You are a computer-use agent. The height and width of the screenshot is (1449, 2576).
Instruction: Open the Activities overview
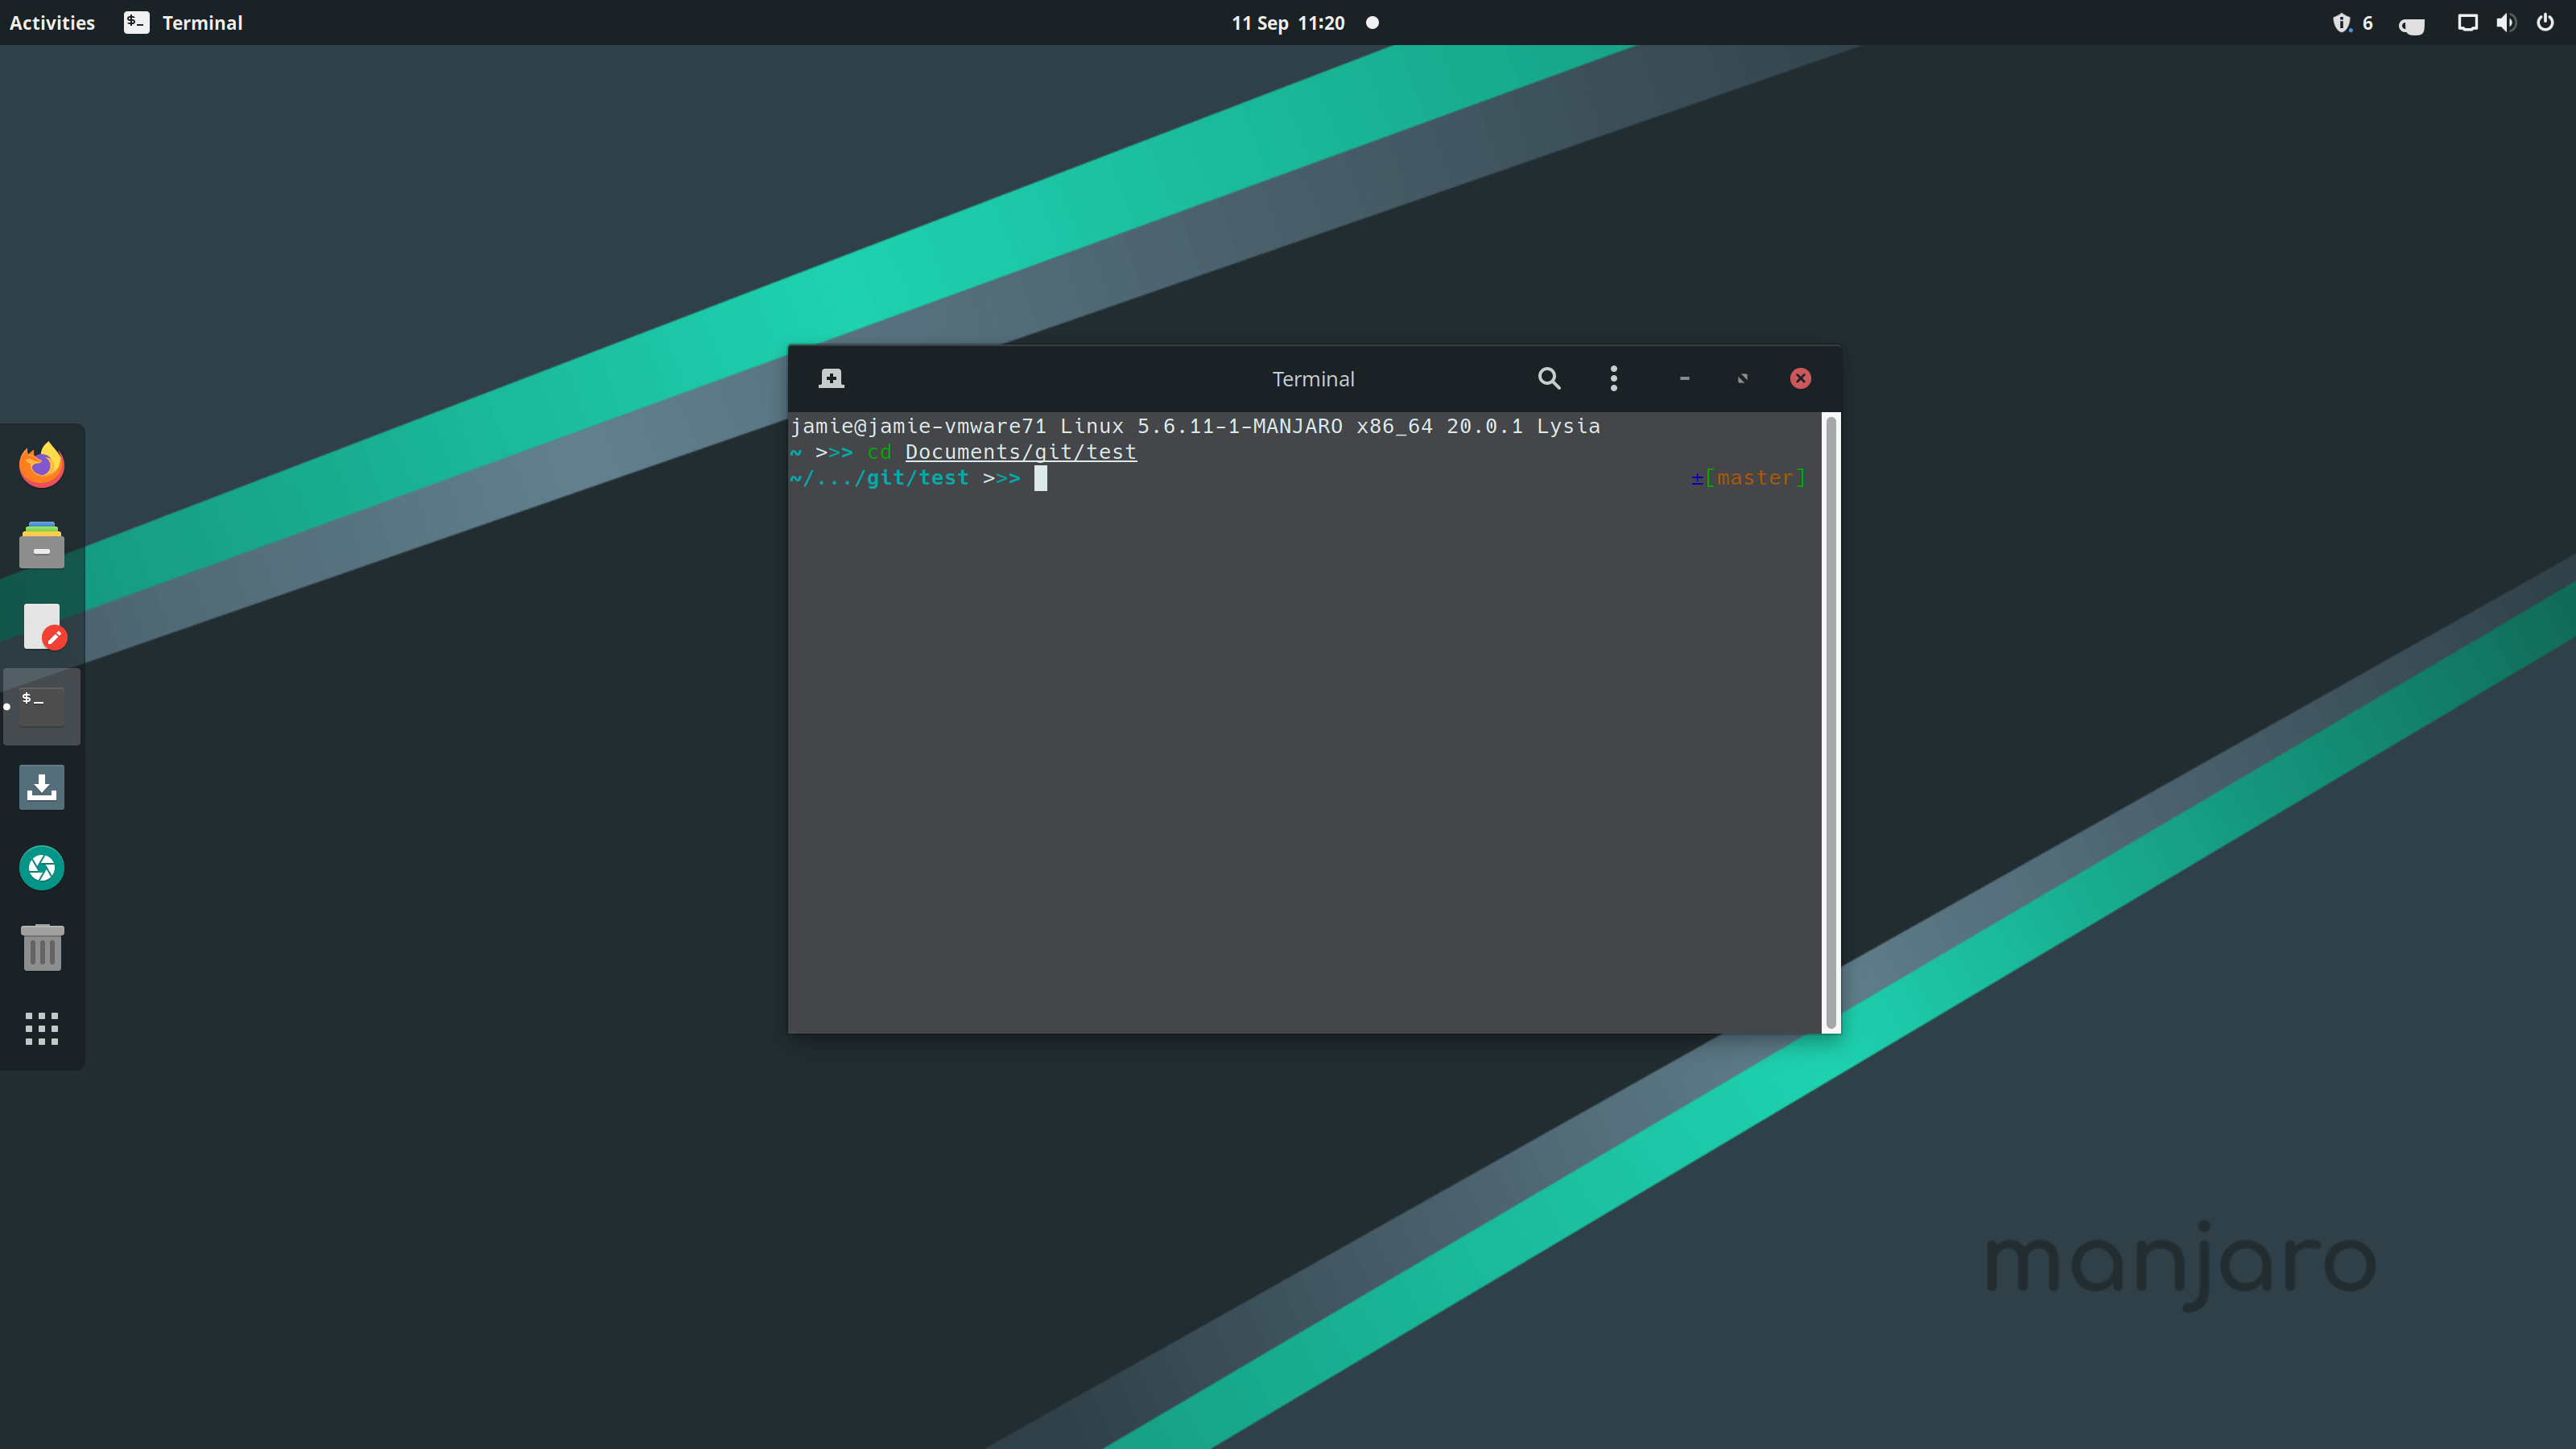point(52,22)
